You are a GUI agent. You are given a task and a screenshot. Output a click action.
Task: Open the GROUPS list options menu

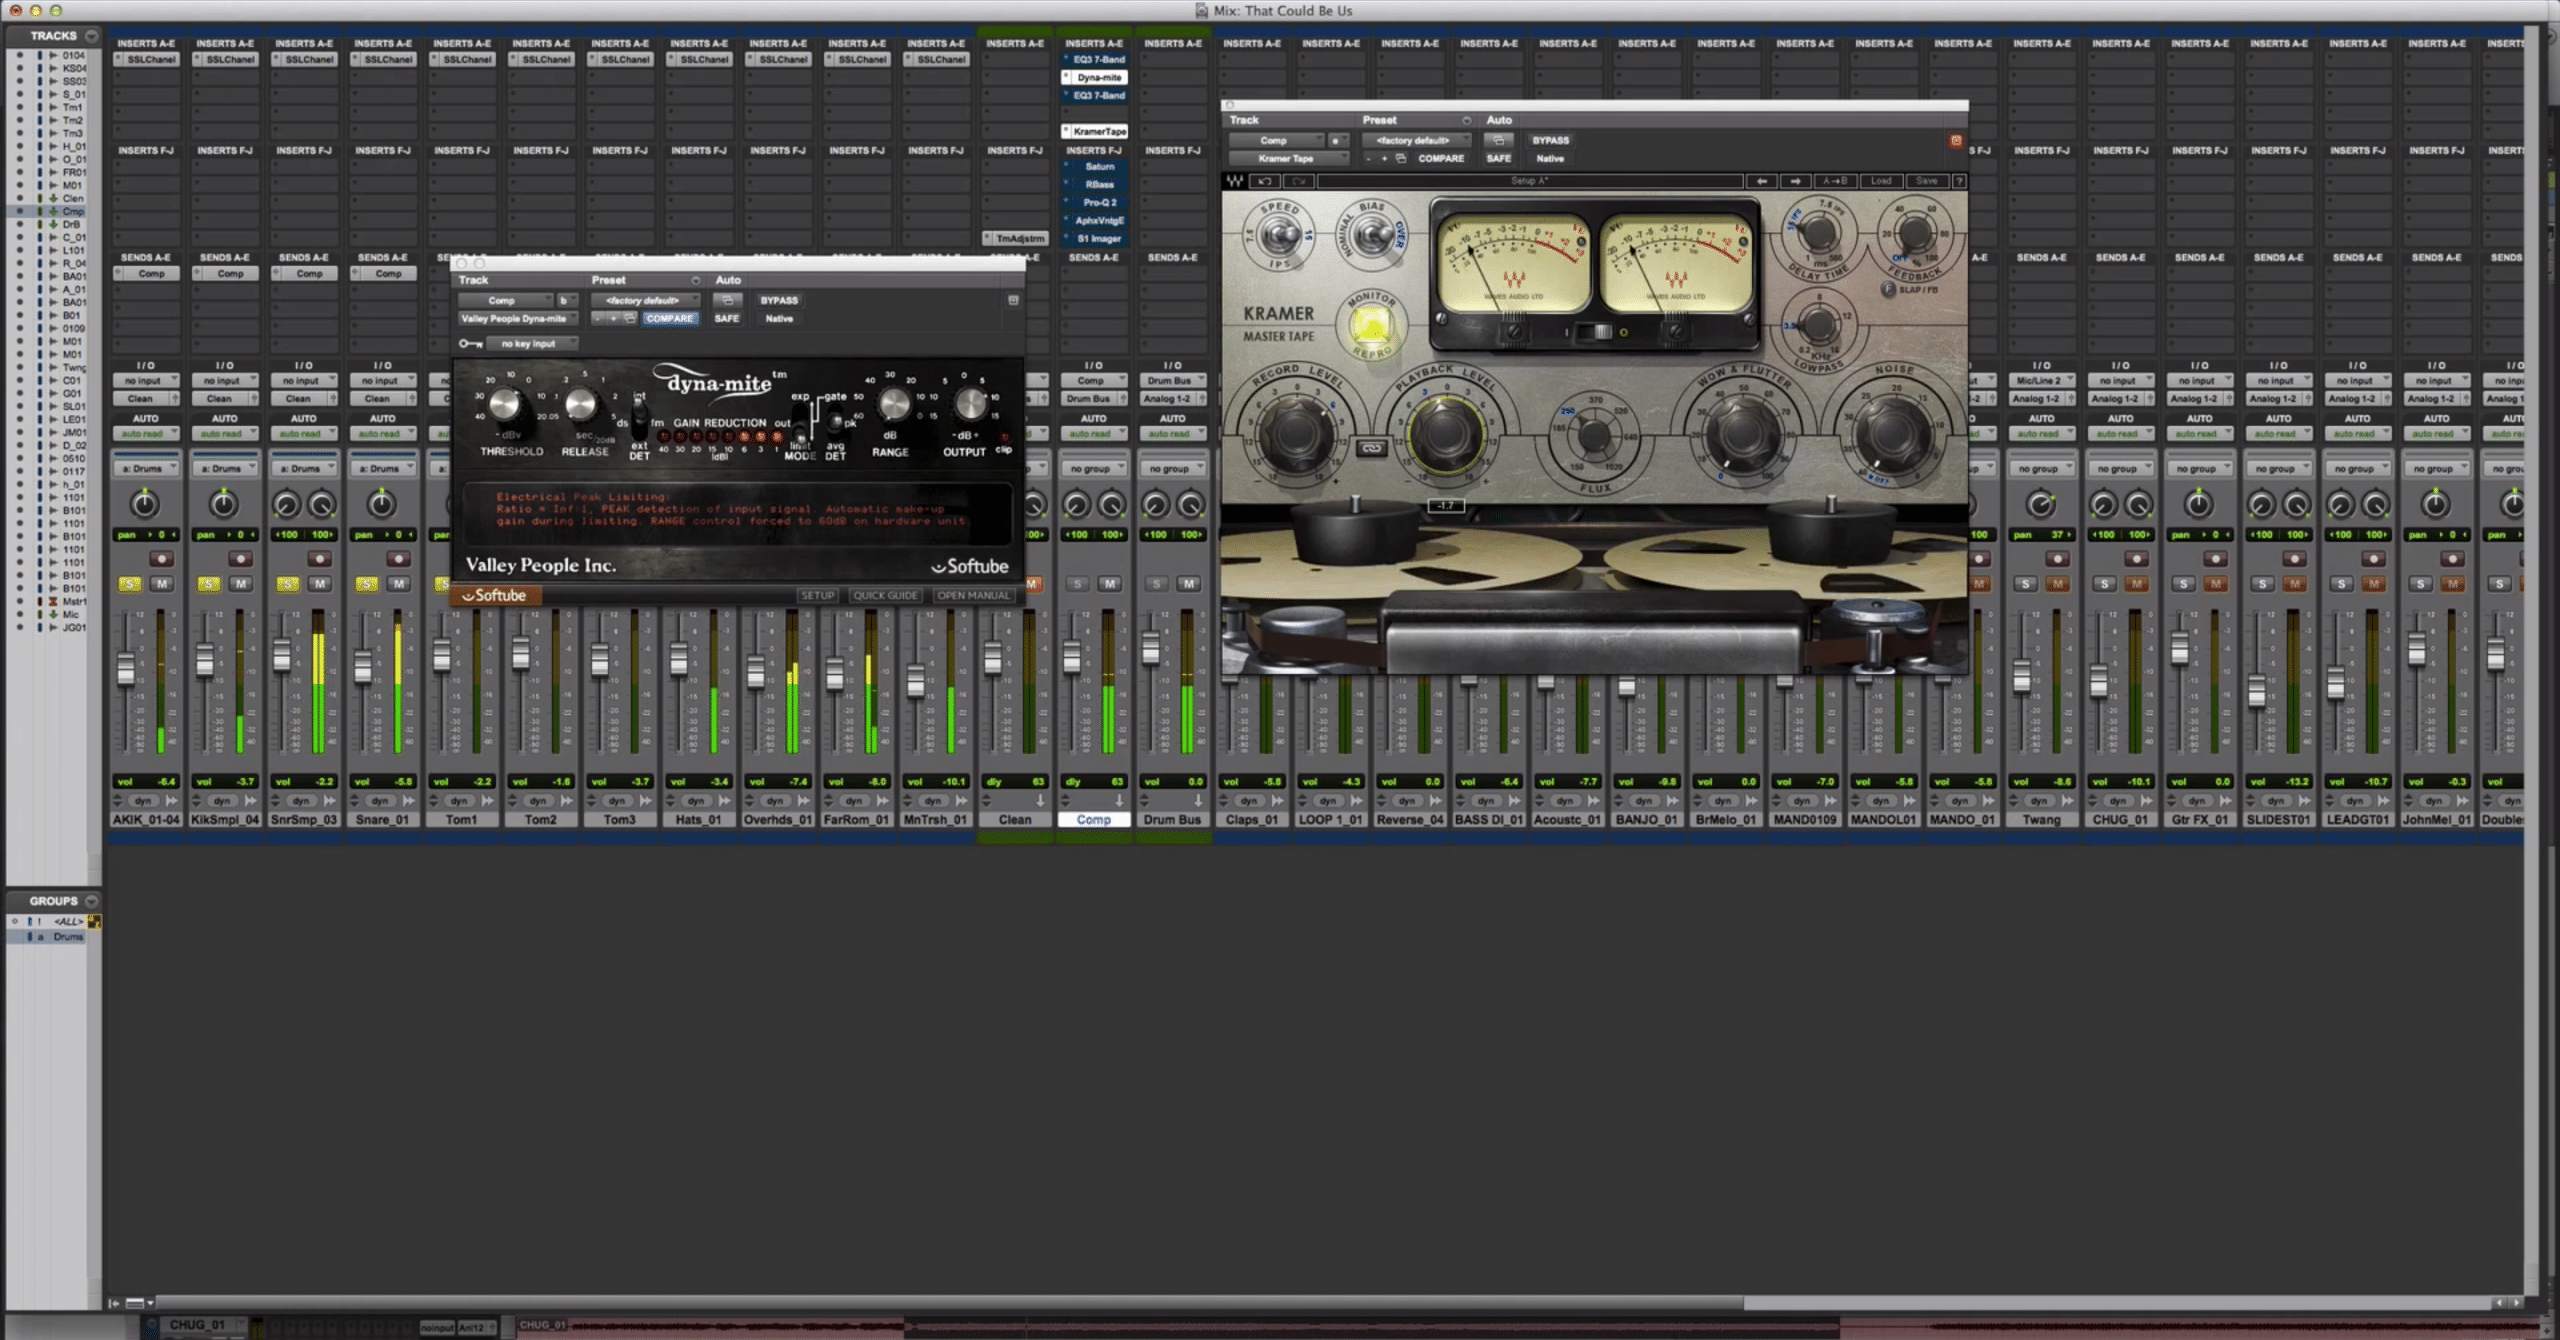click(x=91, y=901)
